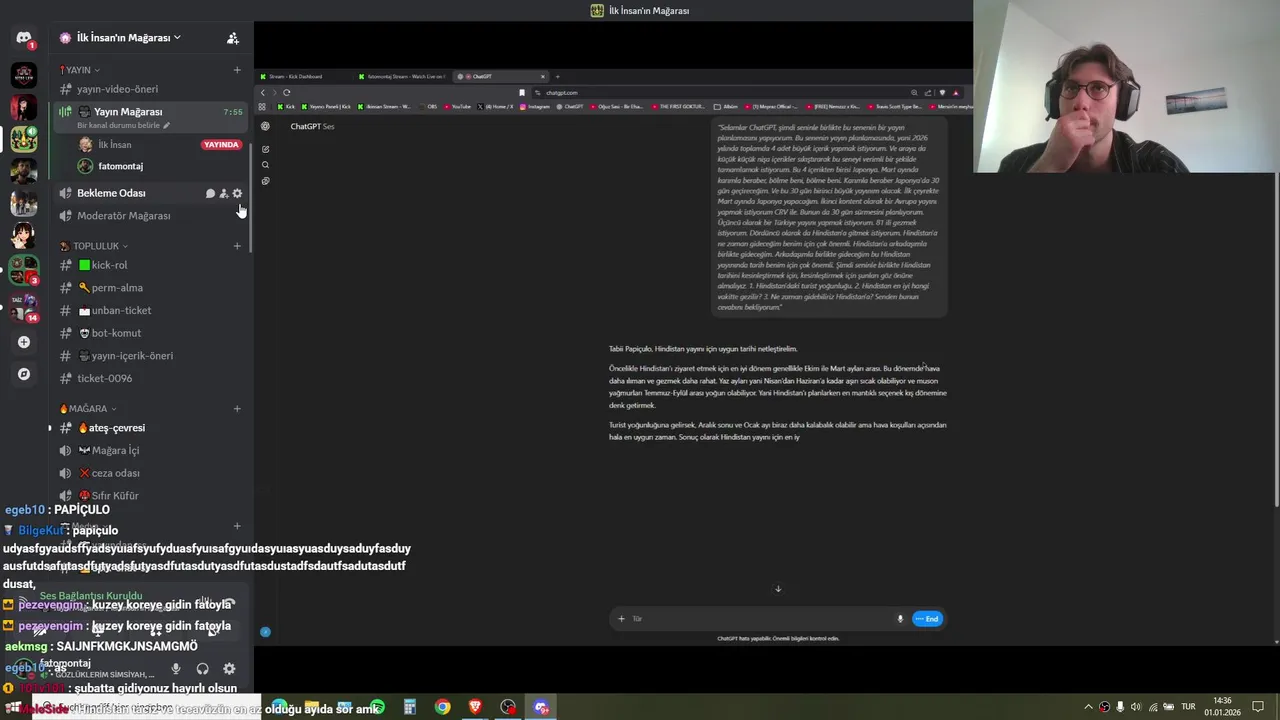This screenshot has width=1280, height=720.
Task: Select user fatomontaj in voice channel
Action: 120,166
